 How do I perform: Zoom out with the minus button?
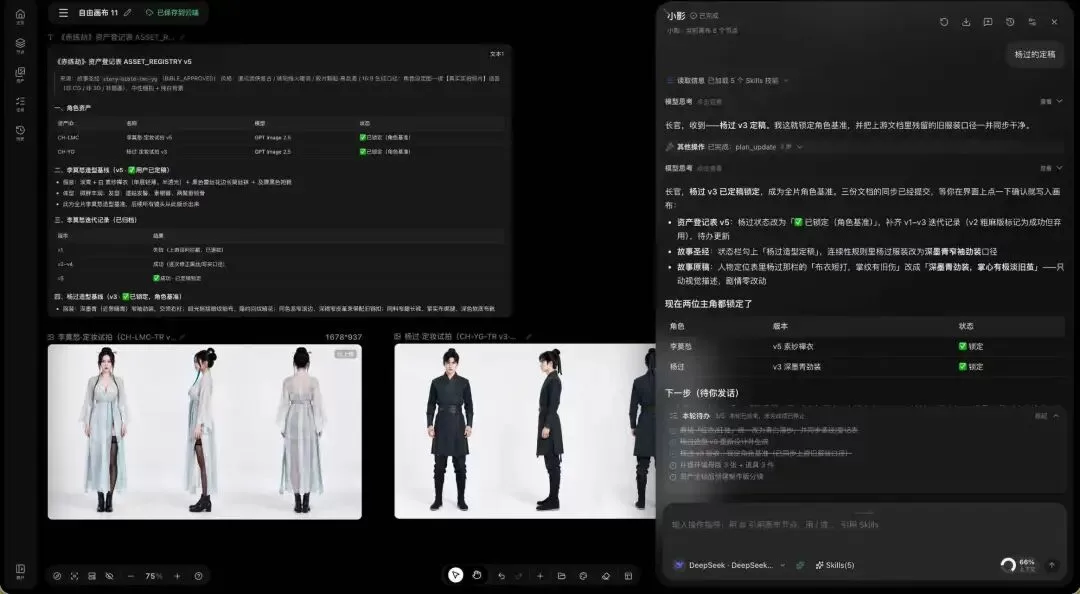tap(131, 576)
